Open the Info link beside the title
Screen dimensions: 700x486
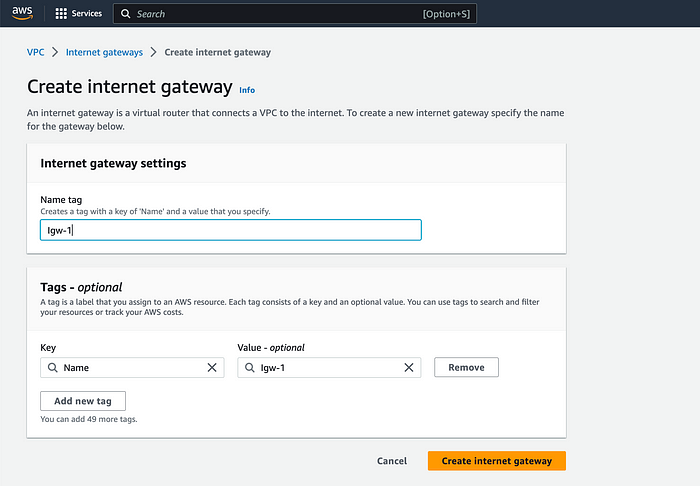point(247,90)
